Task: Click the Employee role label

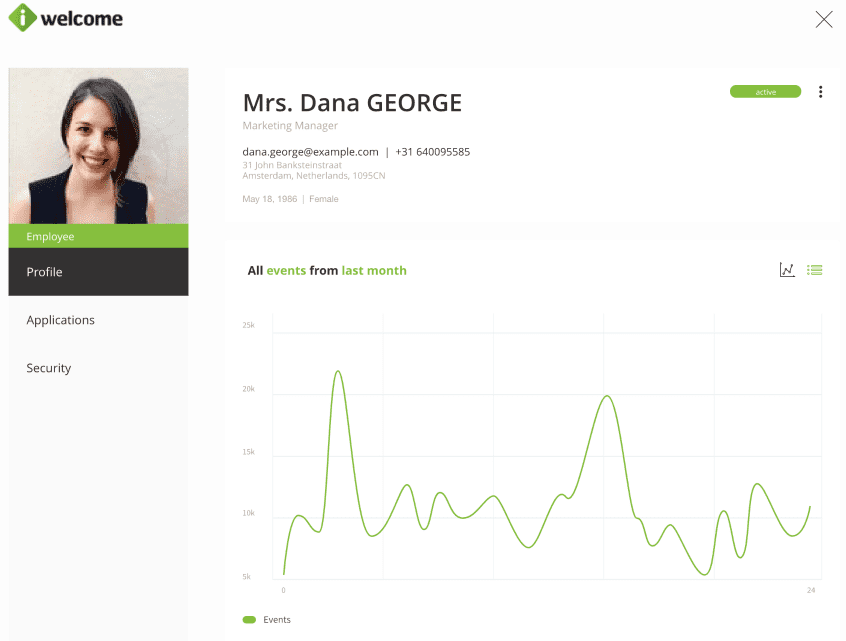Action: pyautogui.click(x=51, y=237)
